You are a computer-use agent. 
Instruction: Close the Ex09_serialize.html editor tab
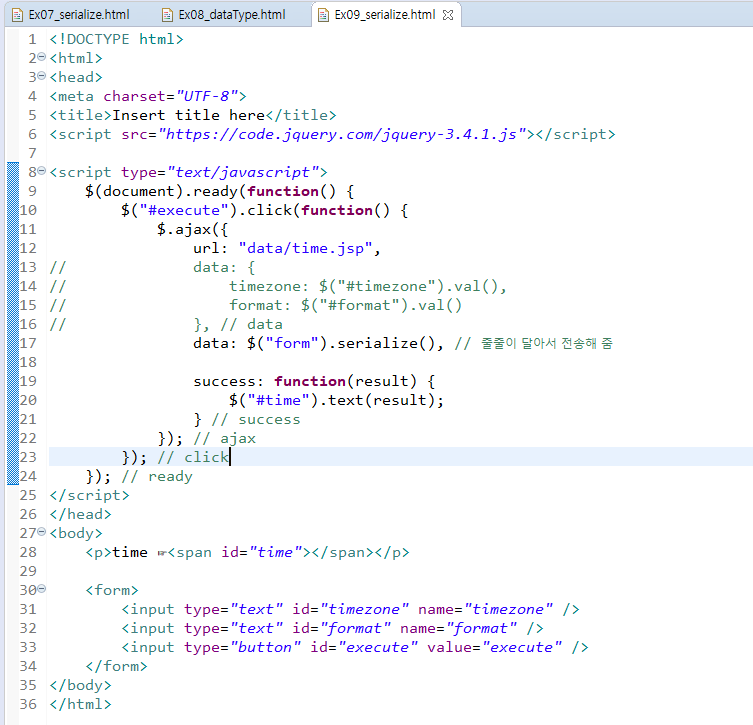tap(448, 15)
